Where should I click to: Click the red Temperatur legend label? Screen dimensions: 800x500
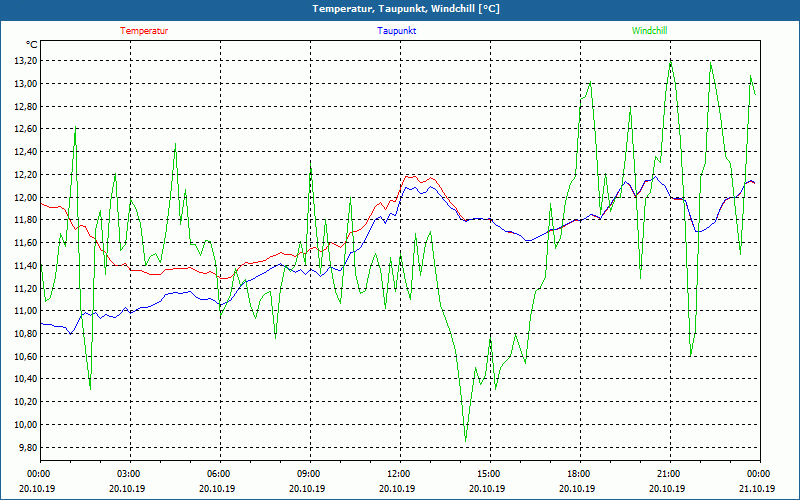pyautogui.click(x=144, y=31)
